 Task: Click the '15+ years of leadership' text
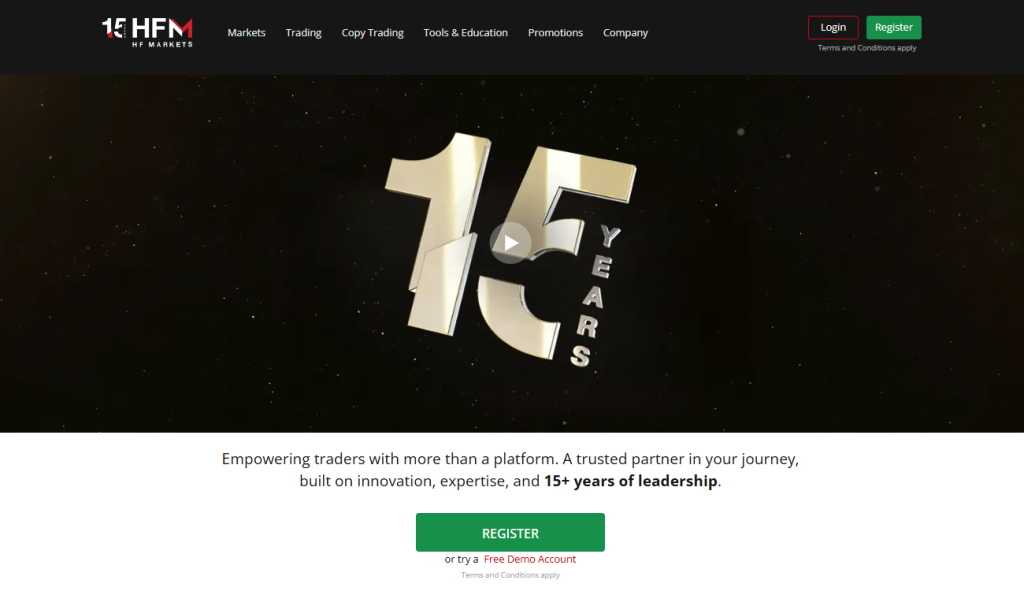tap(630, 481)
